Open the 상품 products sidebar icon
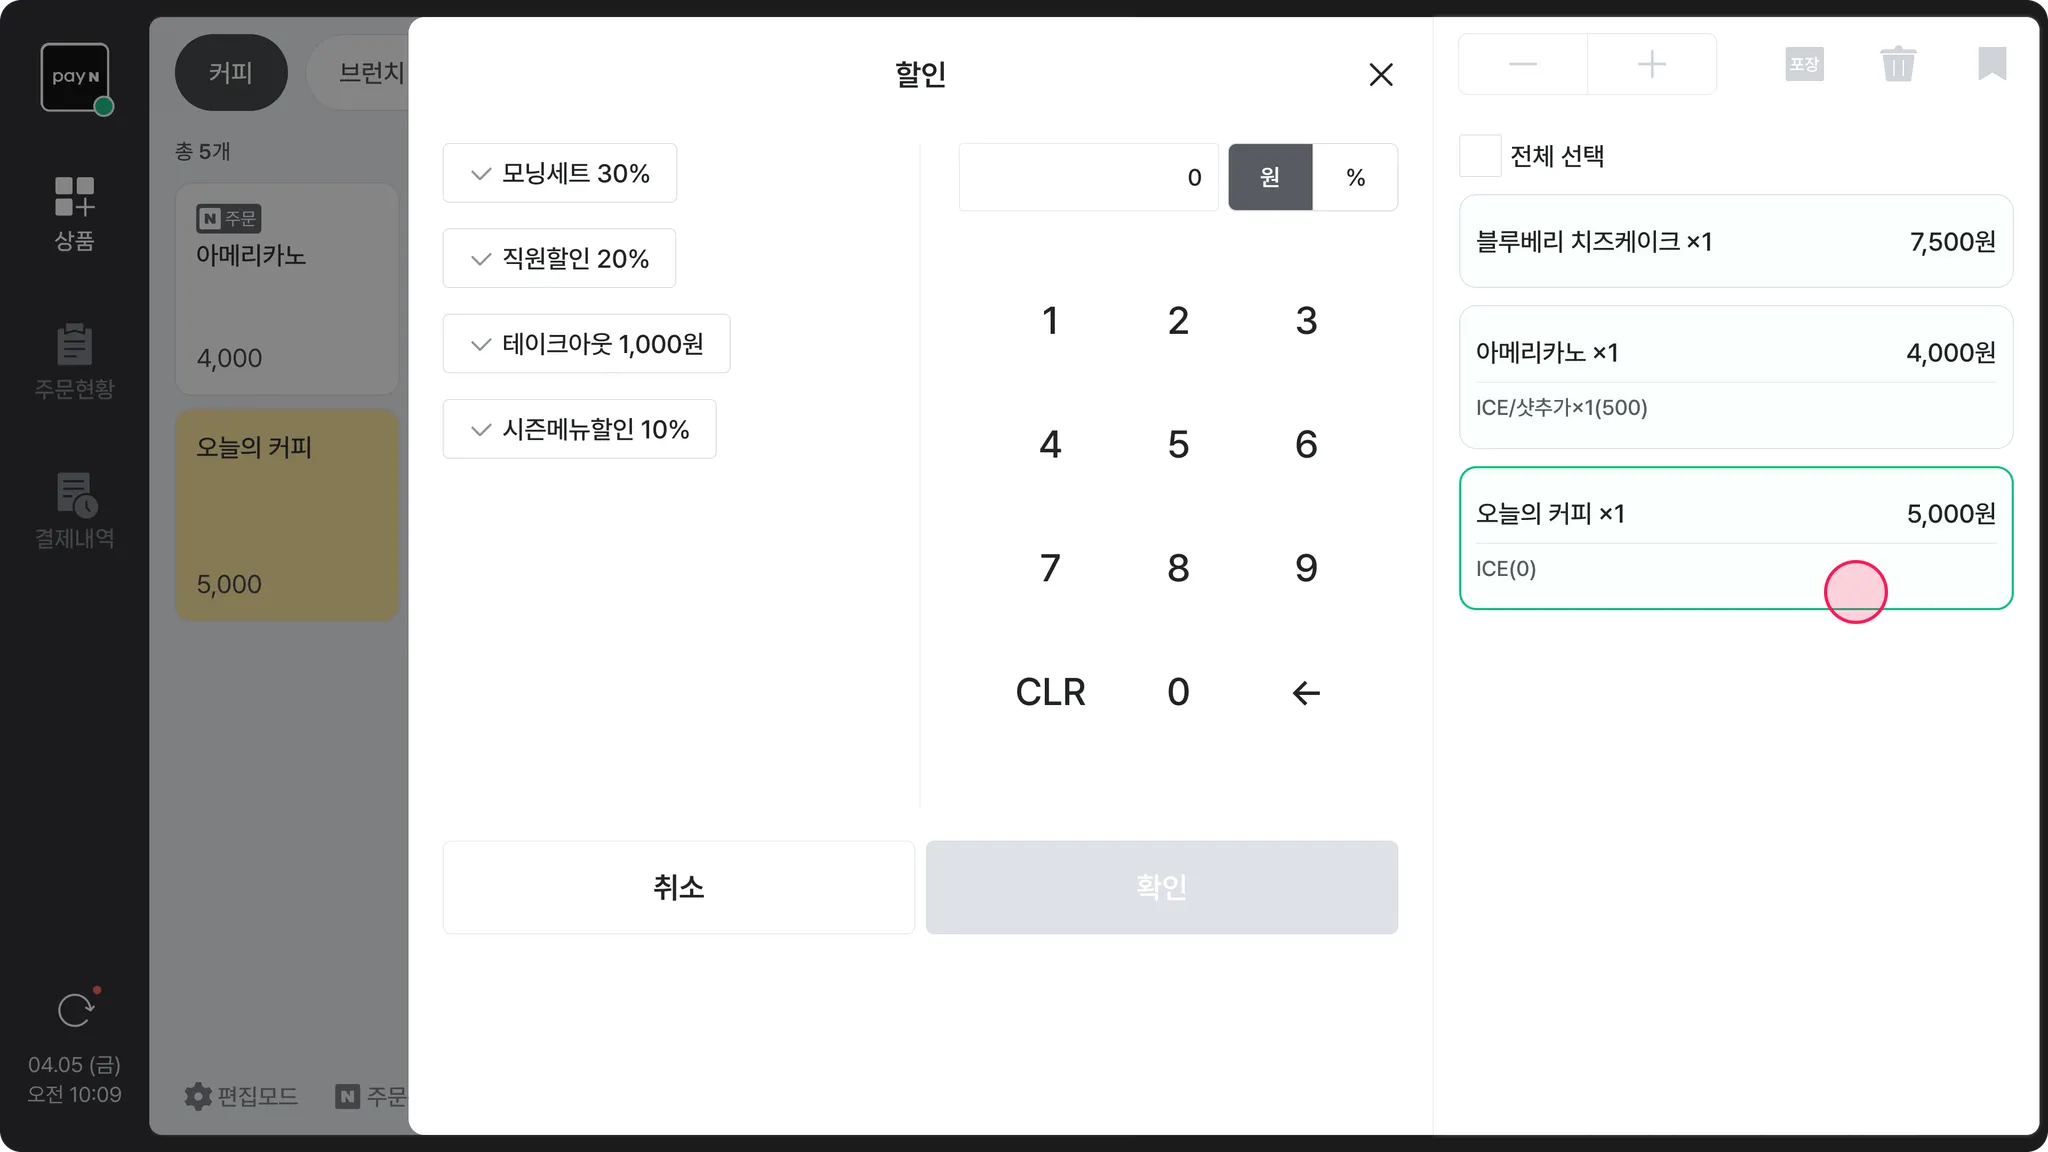Image resolution: width=2048 pixels, height=1152 pixels. pos(74,213)
